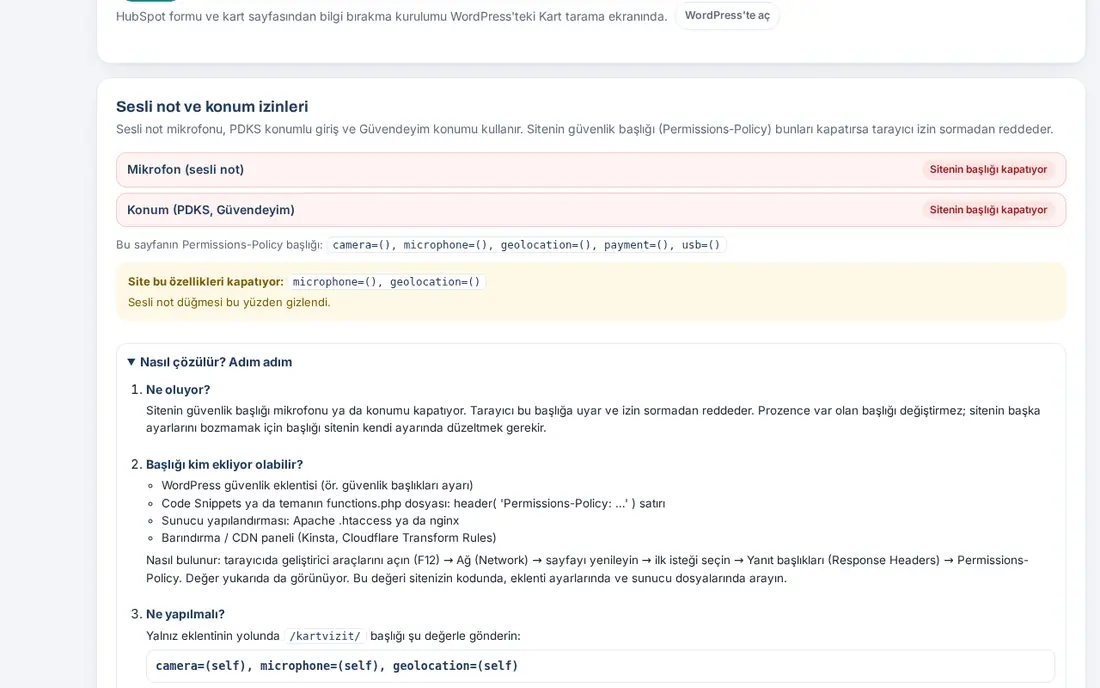Viewport: 1100px width, 688px height.
Task: Click the "Ne oluyor?" step heading
Action: [178, 390]
